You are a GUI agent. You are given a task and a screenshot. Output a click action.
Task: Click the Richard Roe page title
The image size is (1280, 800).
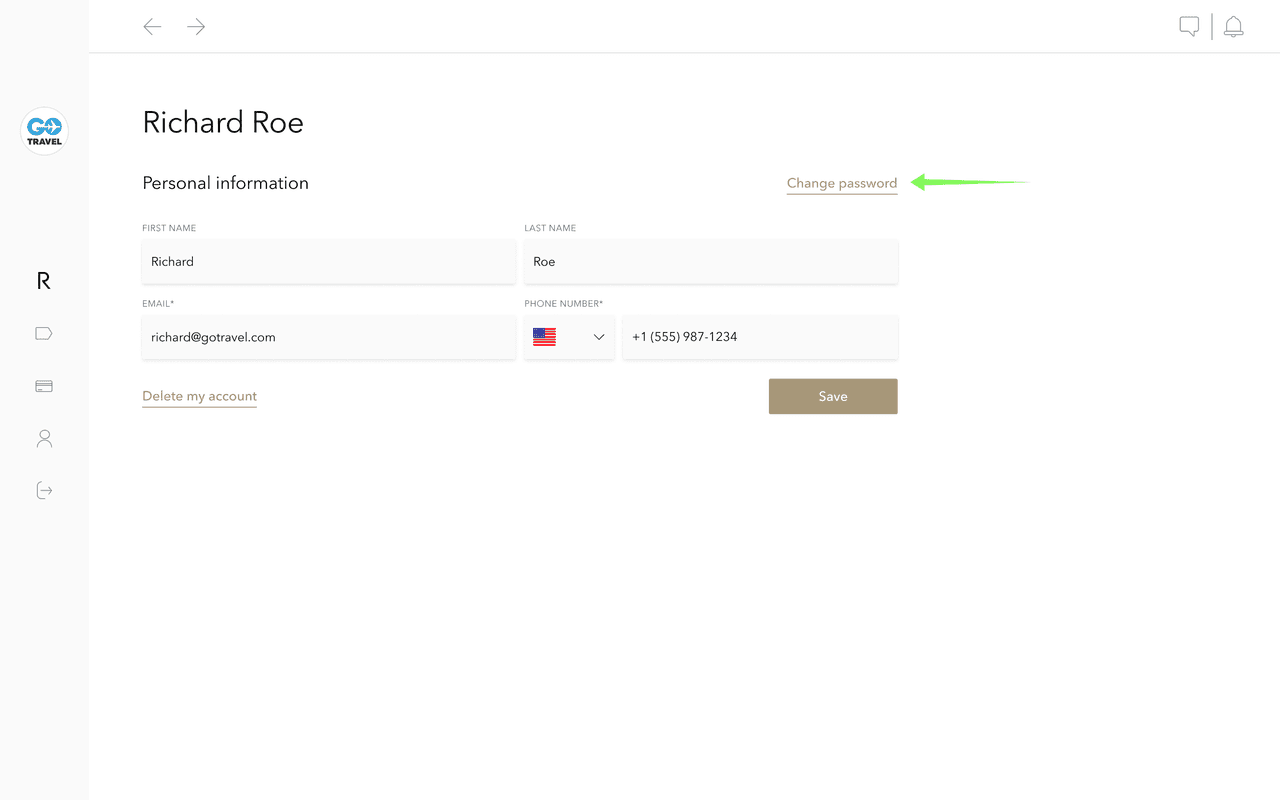click(x=223, y=122)
